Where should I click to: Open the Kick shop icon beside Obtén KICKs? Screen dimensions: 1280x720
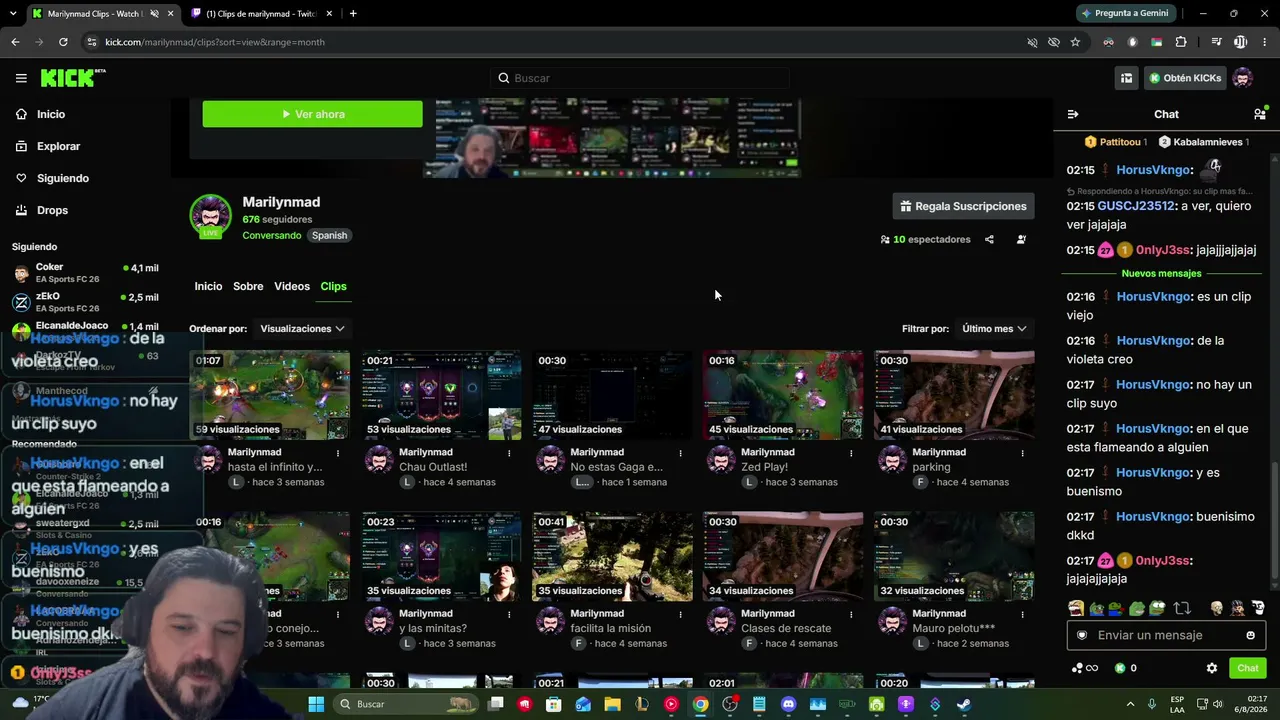[1126, 78]
